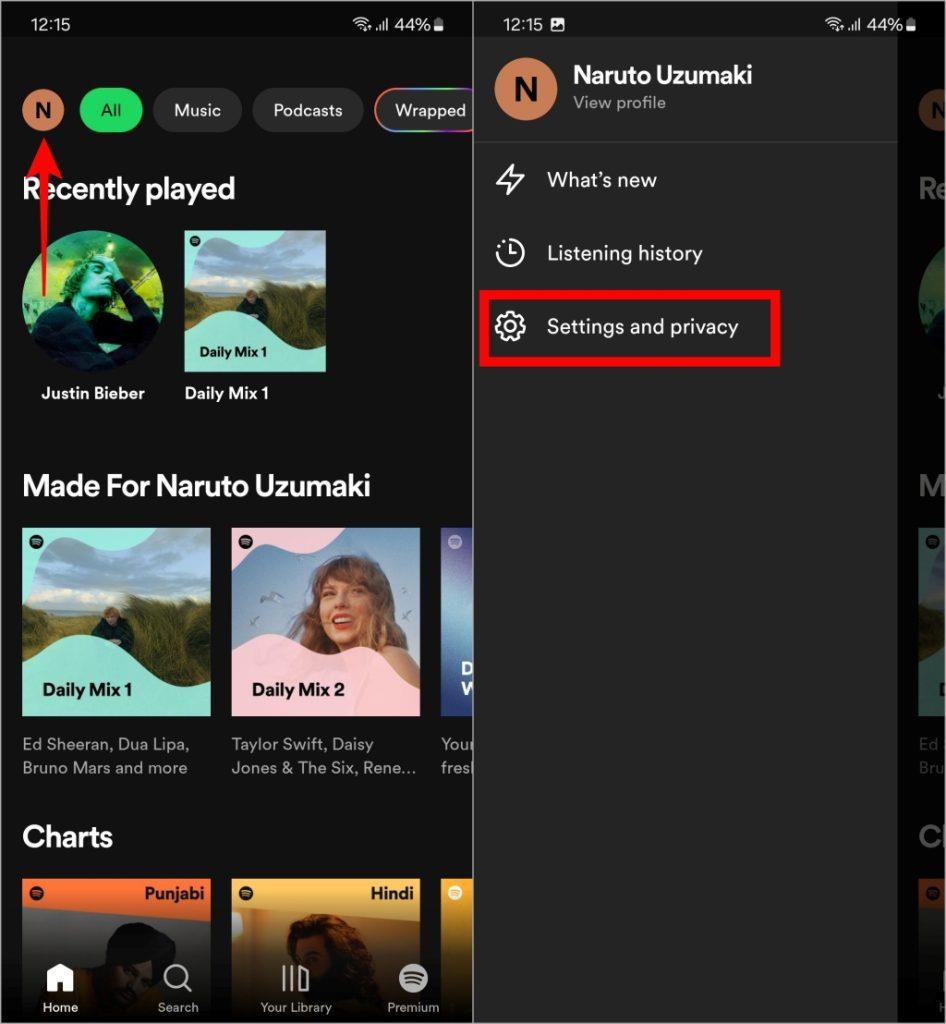Tap the Wi-Fi status icon in left screen
Image resolution: width=946 pixels, height=1024 pixels.
coord(361,25)
